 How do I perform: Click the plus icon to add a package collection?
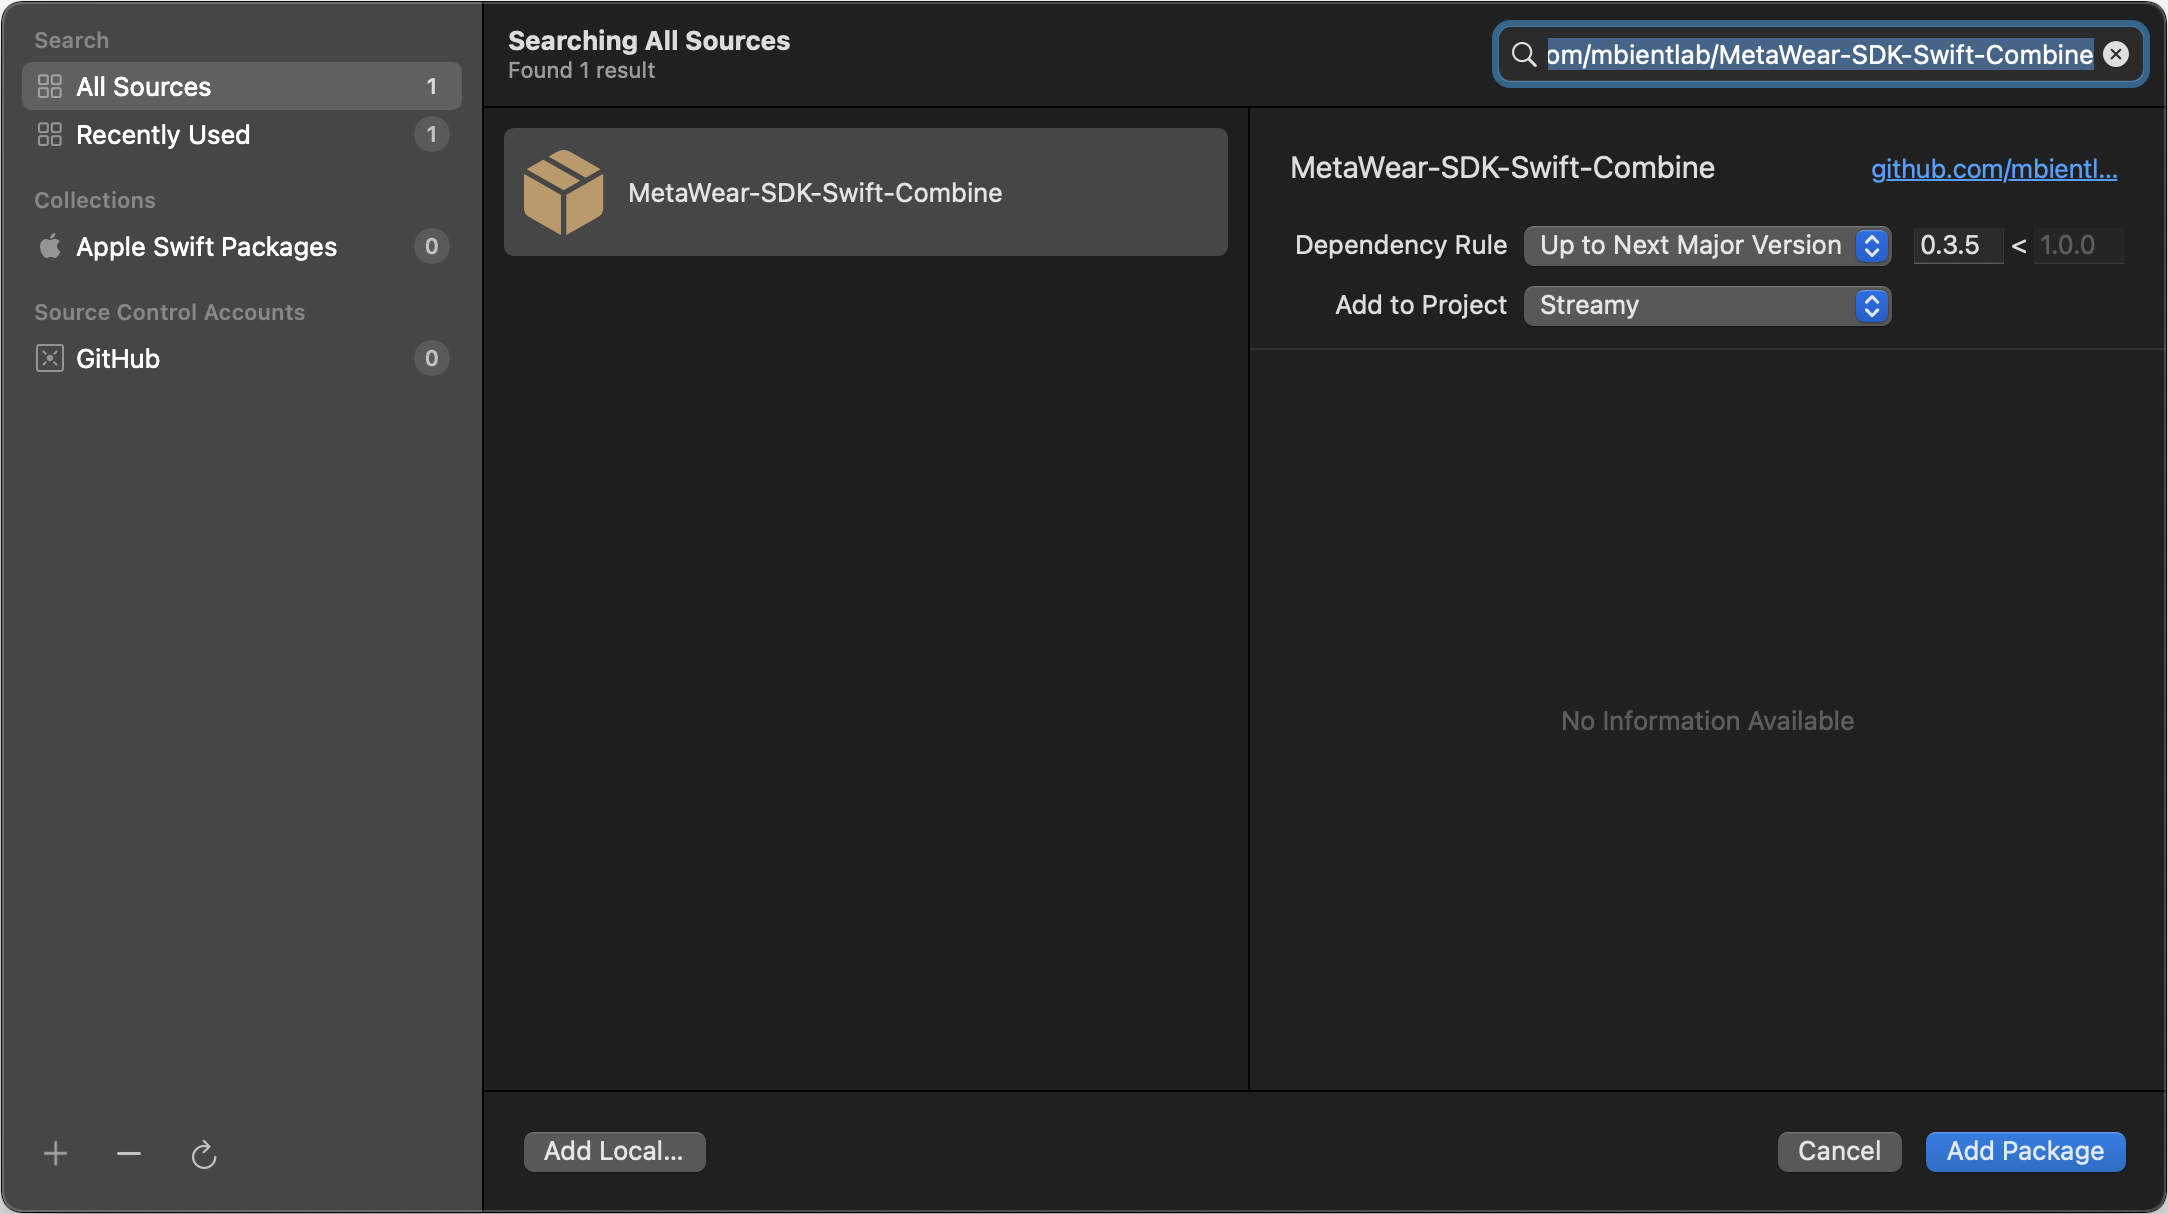(x=56, y=1154)
